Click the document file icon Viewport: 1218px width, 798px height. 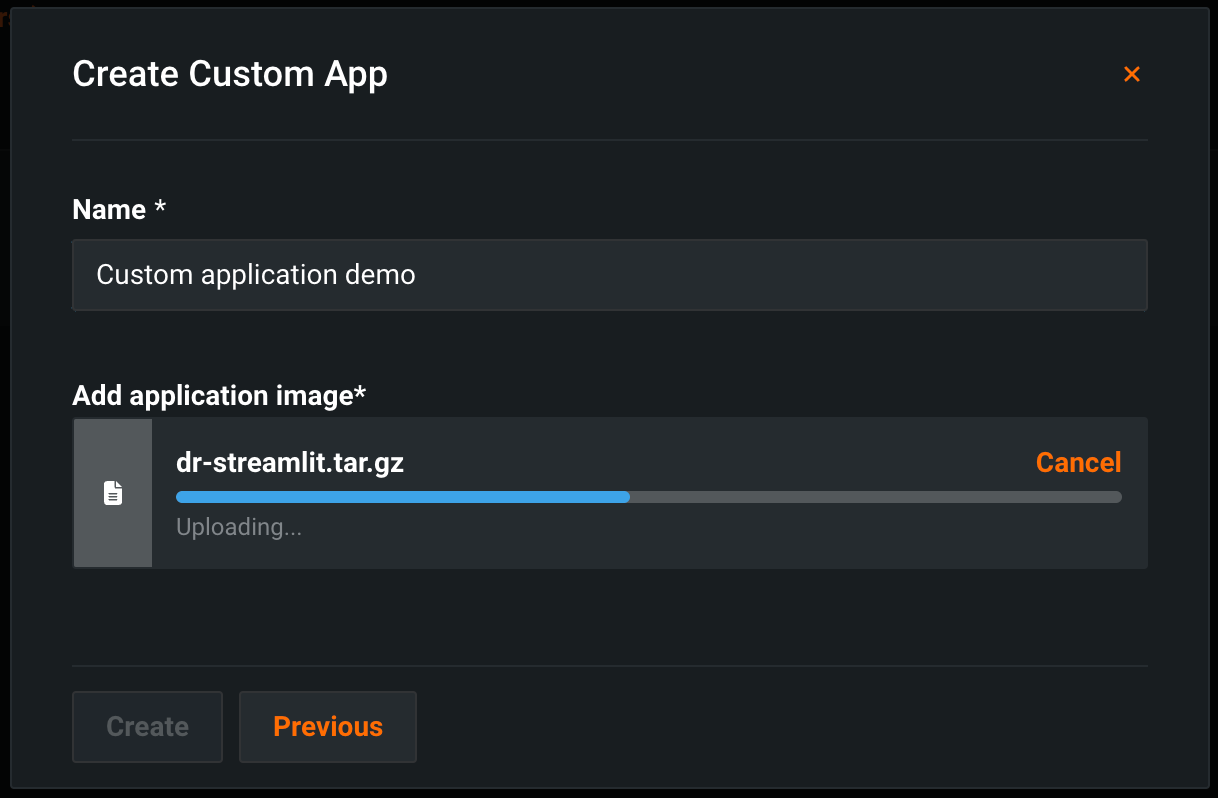click(113, 493)
